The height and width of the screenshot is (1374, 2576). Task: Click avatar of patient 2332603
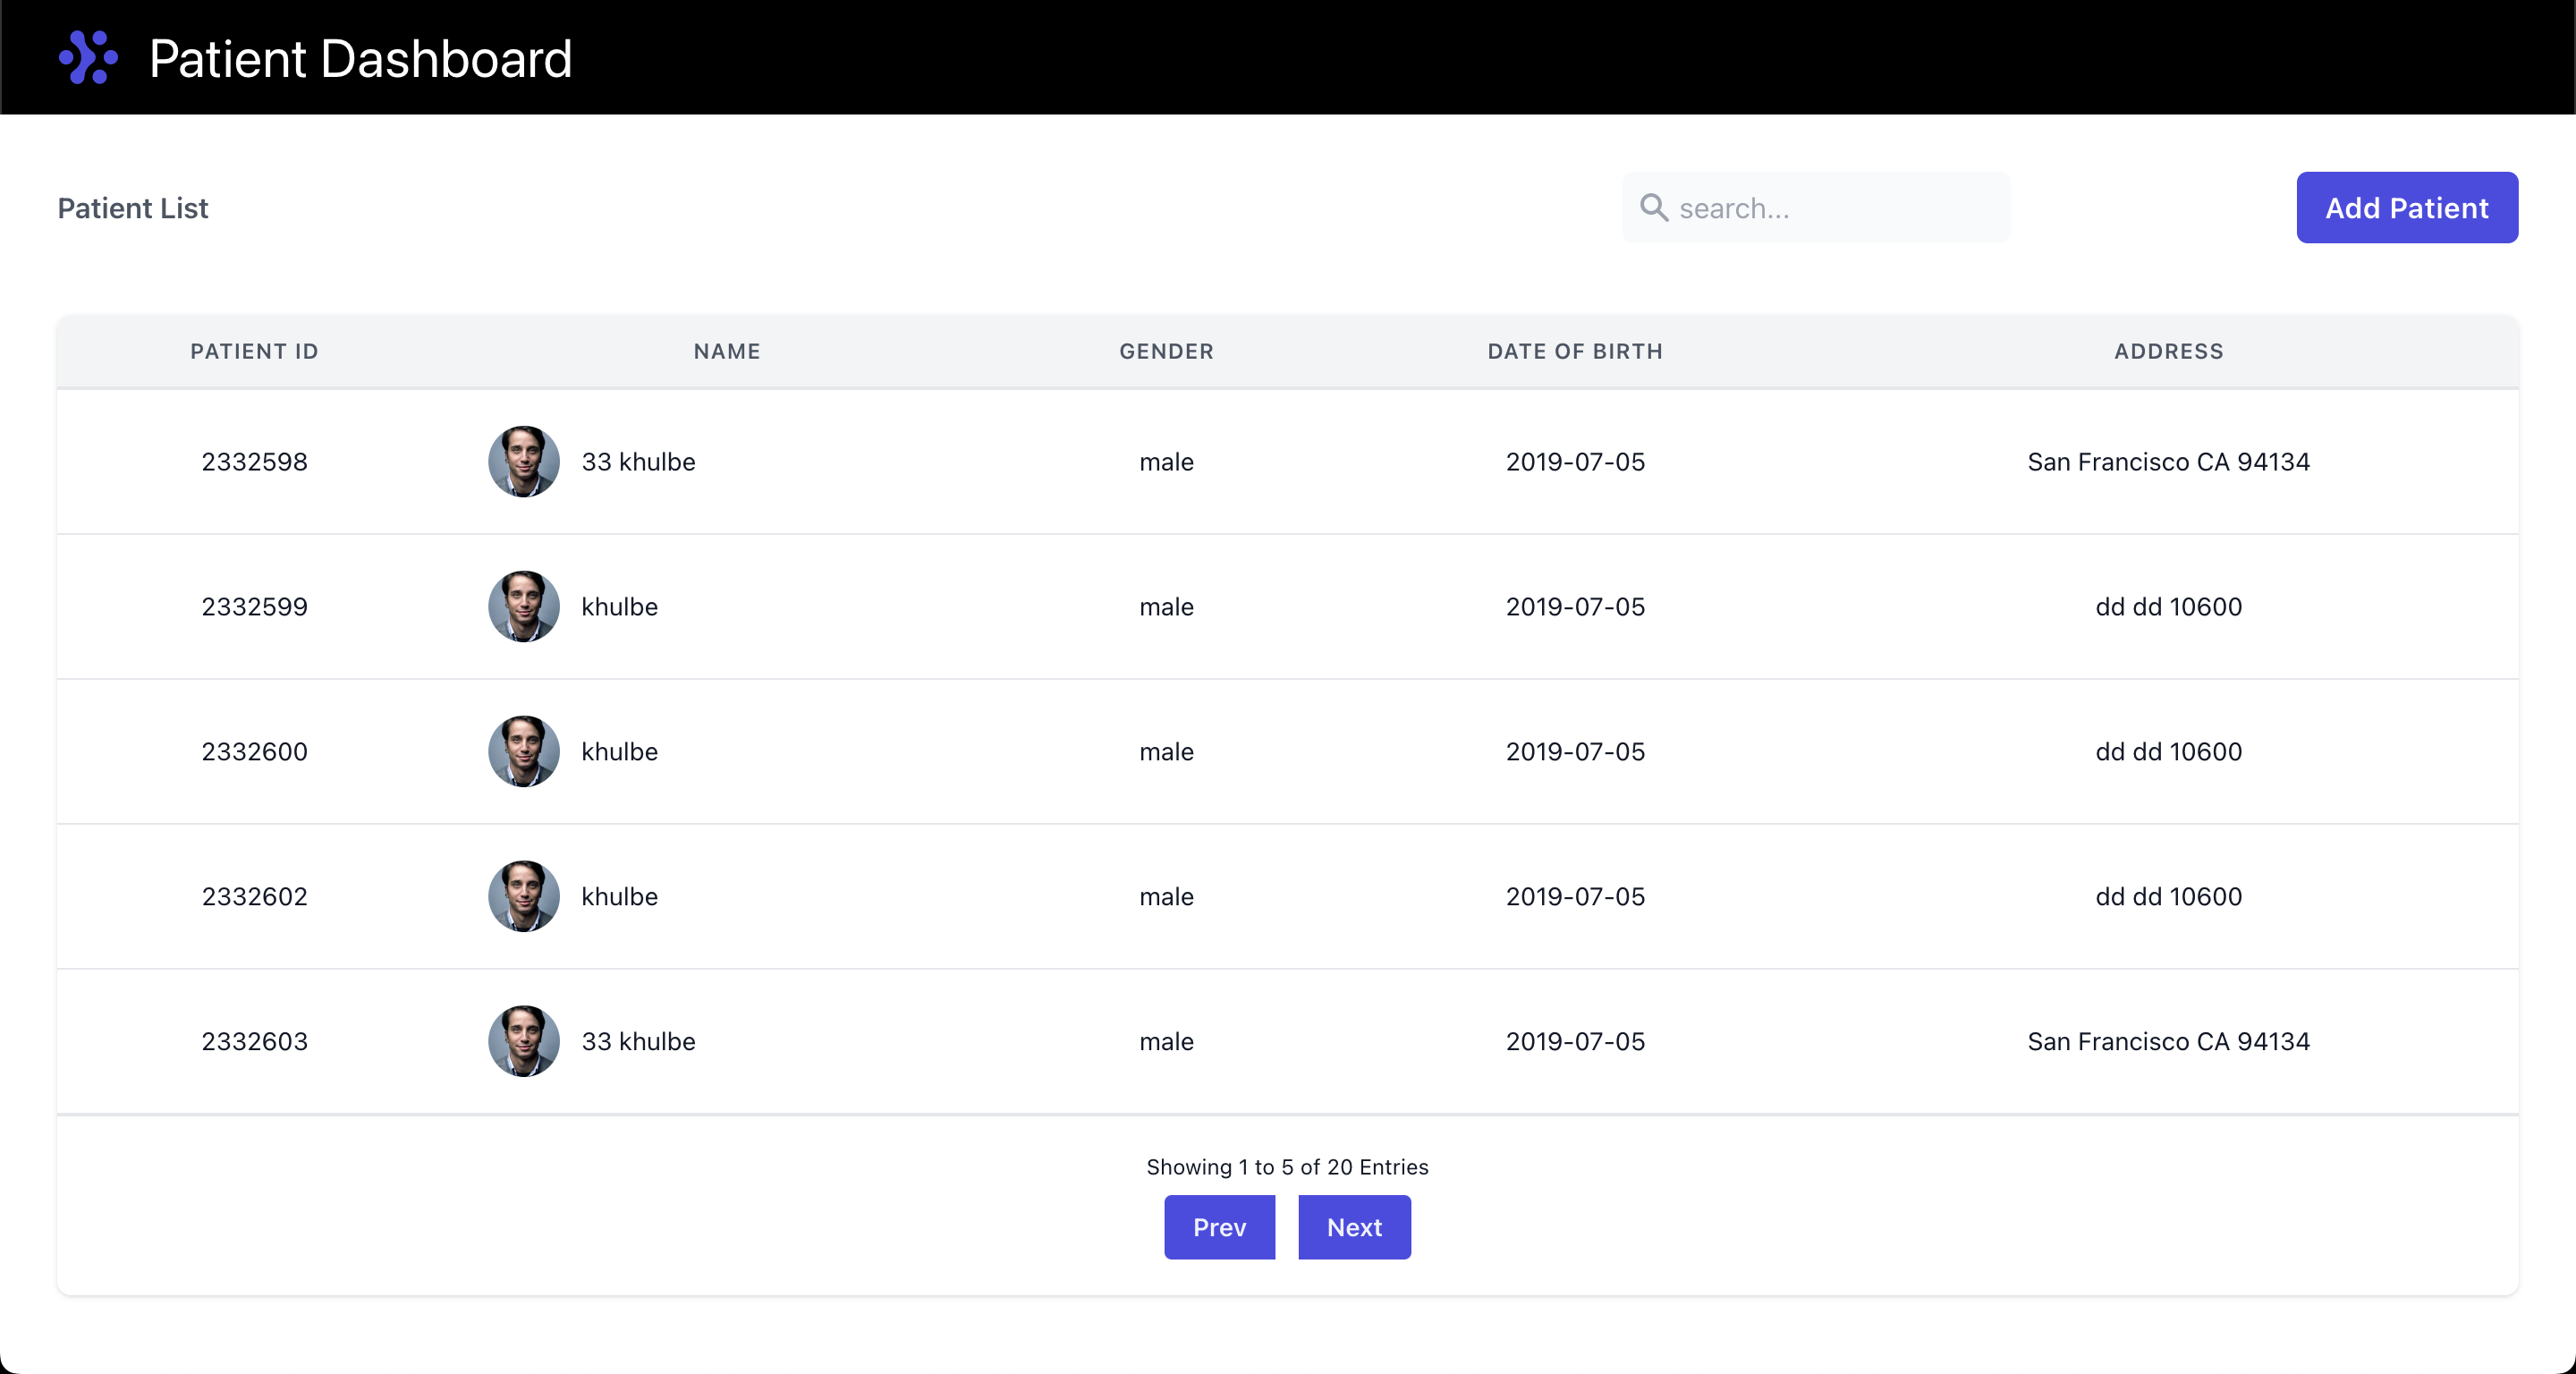(x=523, y=1041)
